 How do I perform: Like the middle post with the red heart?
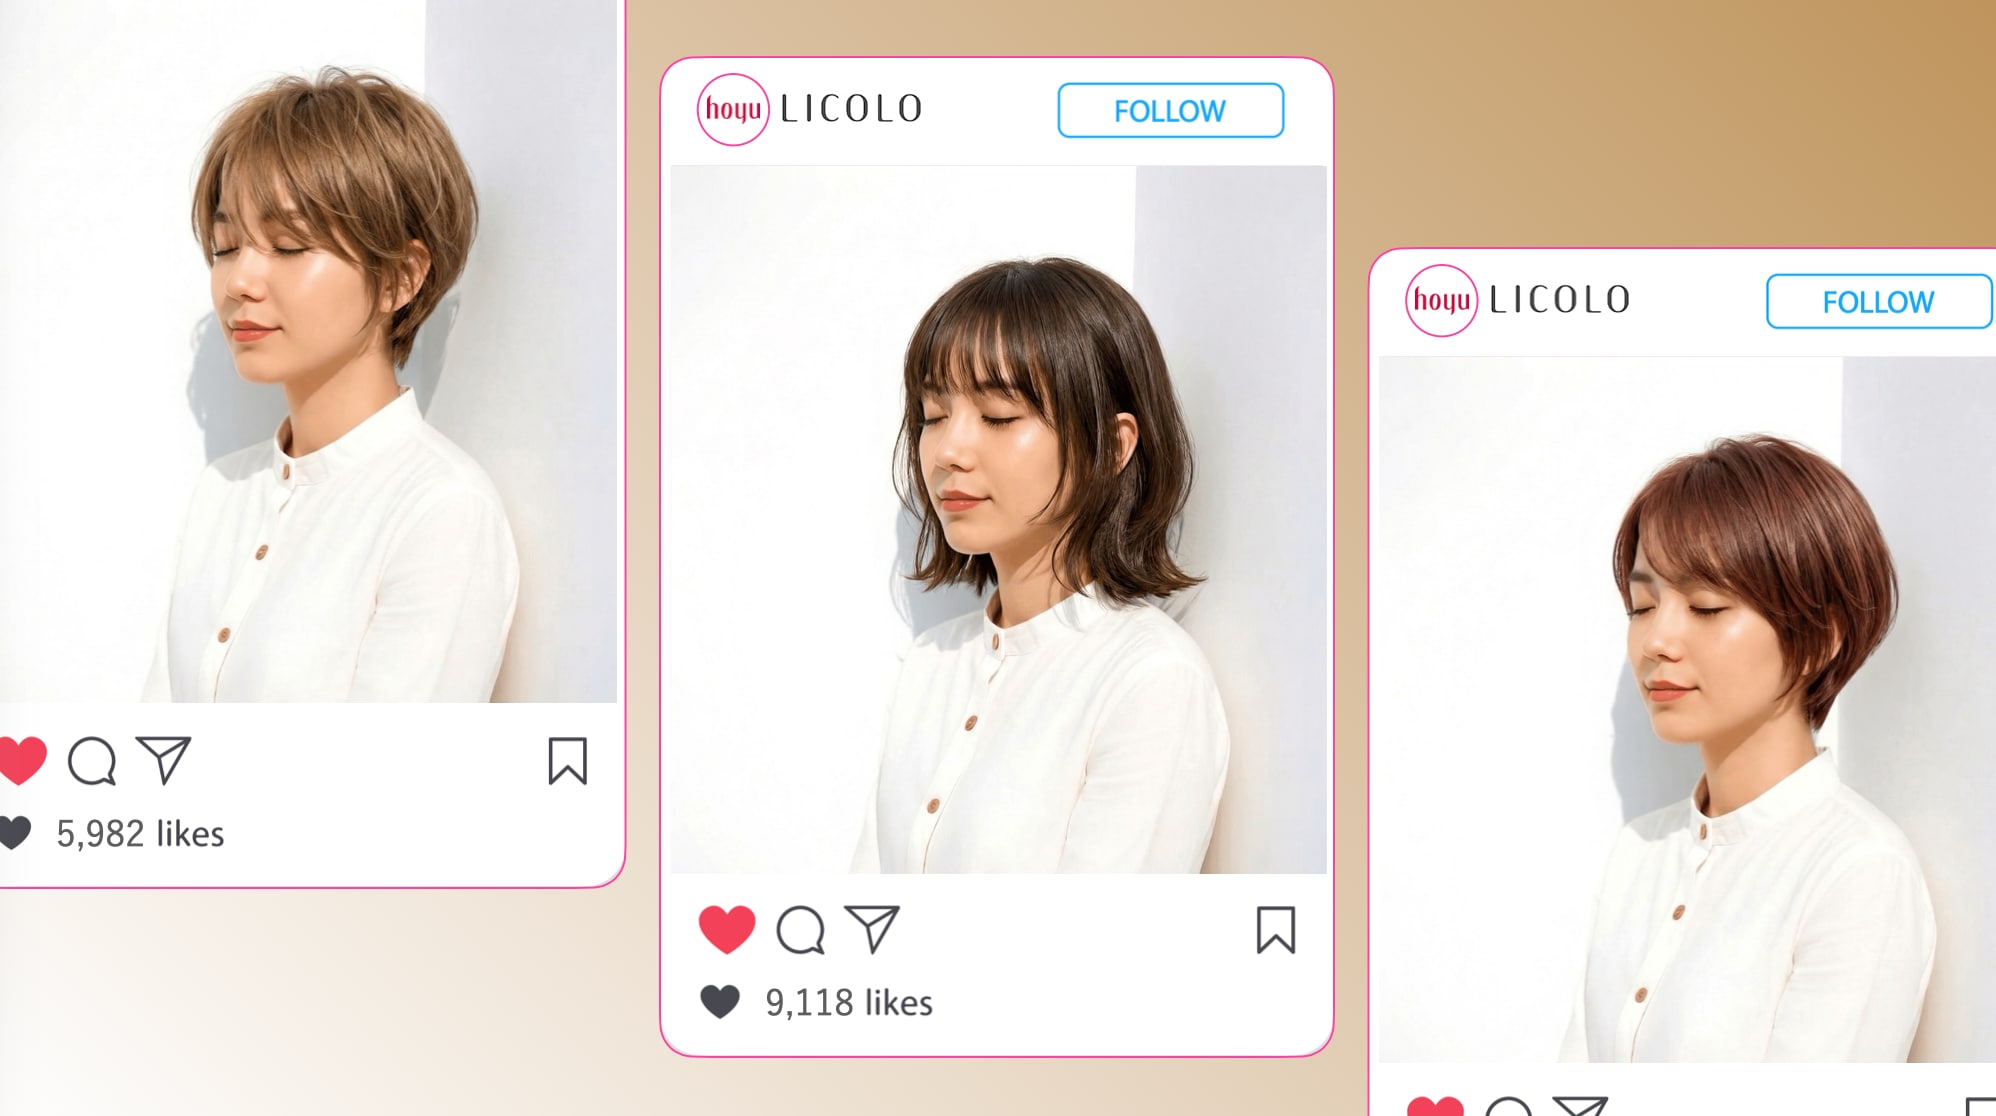tap(727, 929)
